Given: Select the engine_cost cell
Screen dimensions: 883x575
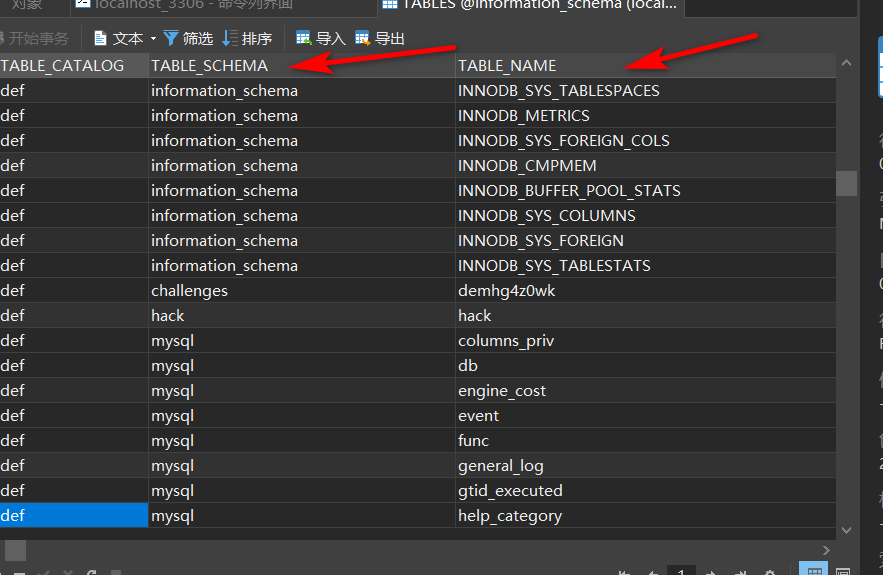Looking at the screenshot, I should (645, 390).
